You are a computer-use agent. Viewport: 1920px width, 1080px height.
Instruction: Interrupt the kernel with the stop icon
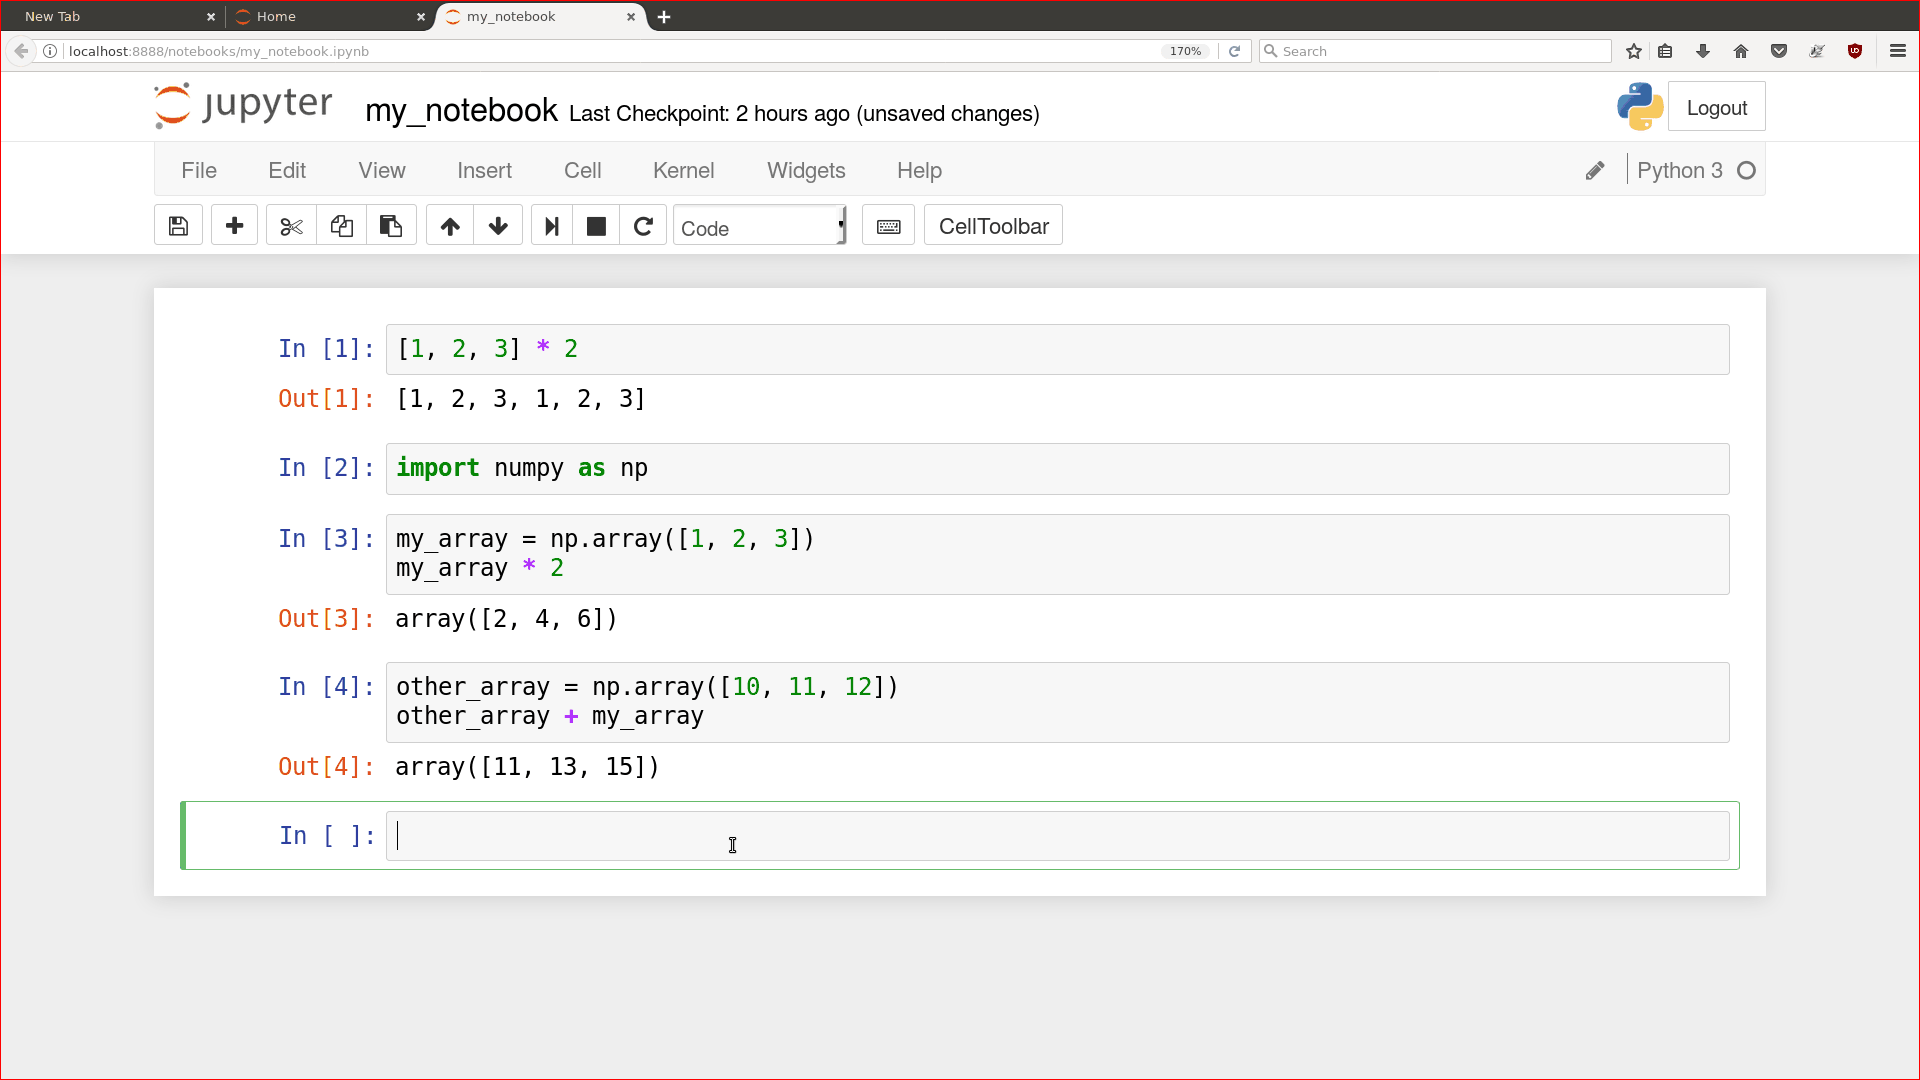tap(596, 226)
